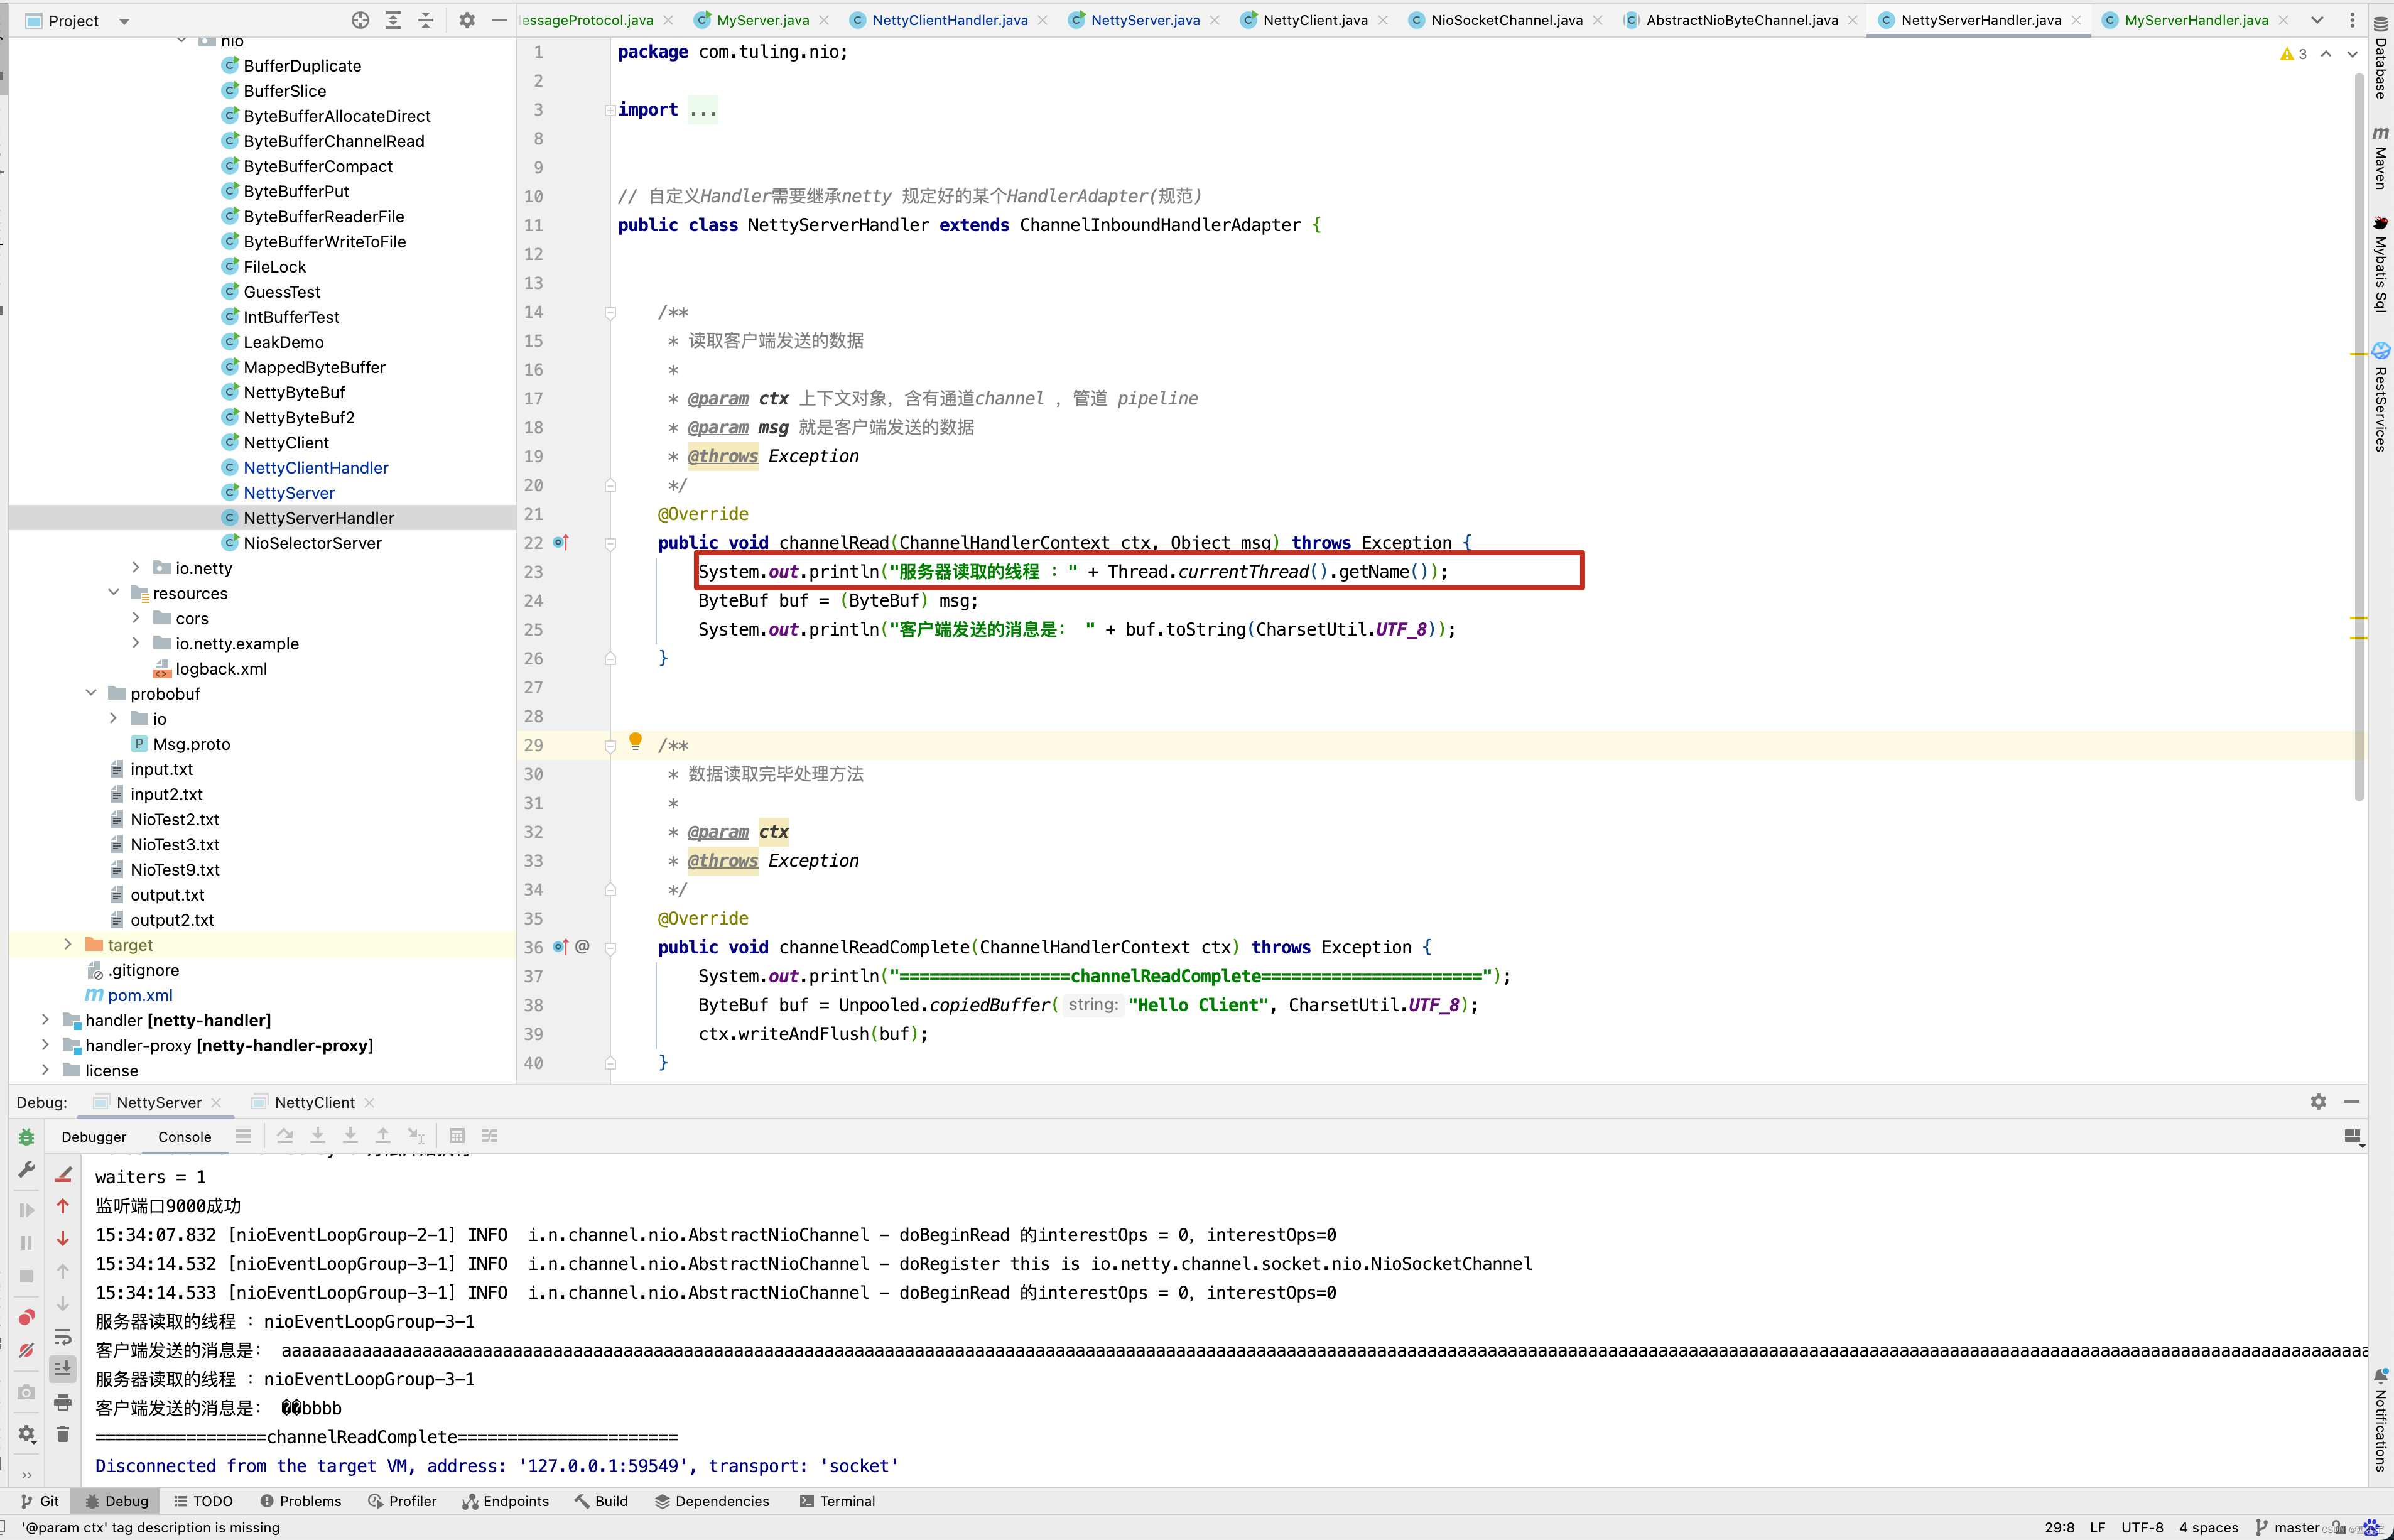Open debug panel settings gear
This screenshot has width=2394, height=1540.
(x=2319, y=1101)
